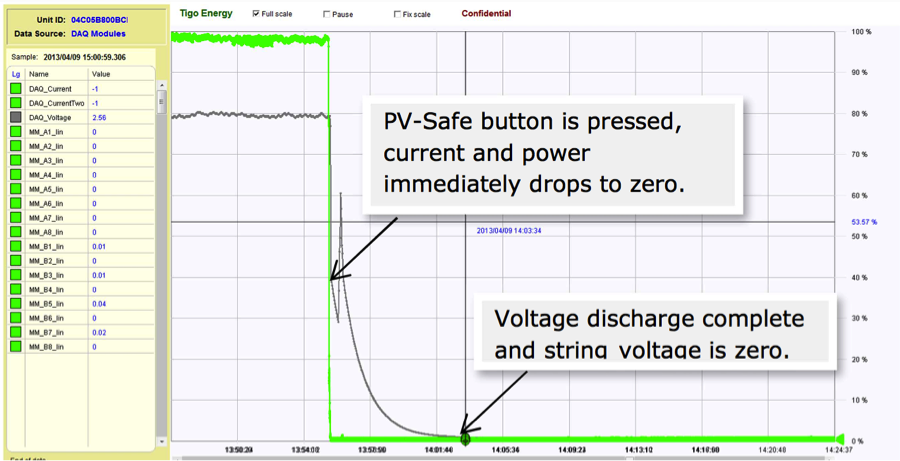The width and height of the screenshot is (900, 461).
Task: Click the legend swatch for MM_A1_Iin
Action: click(x=16, y=132)
